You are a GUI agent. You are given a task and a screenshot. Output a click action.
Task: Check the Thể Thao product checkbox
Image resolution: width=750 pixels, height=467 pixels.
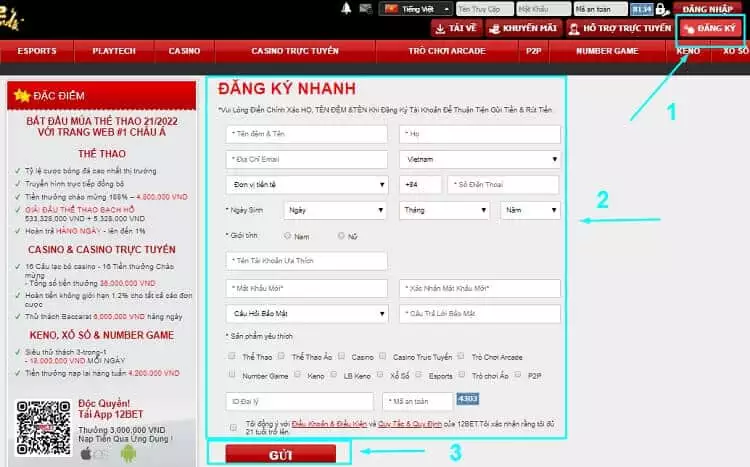click(232, 356)
